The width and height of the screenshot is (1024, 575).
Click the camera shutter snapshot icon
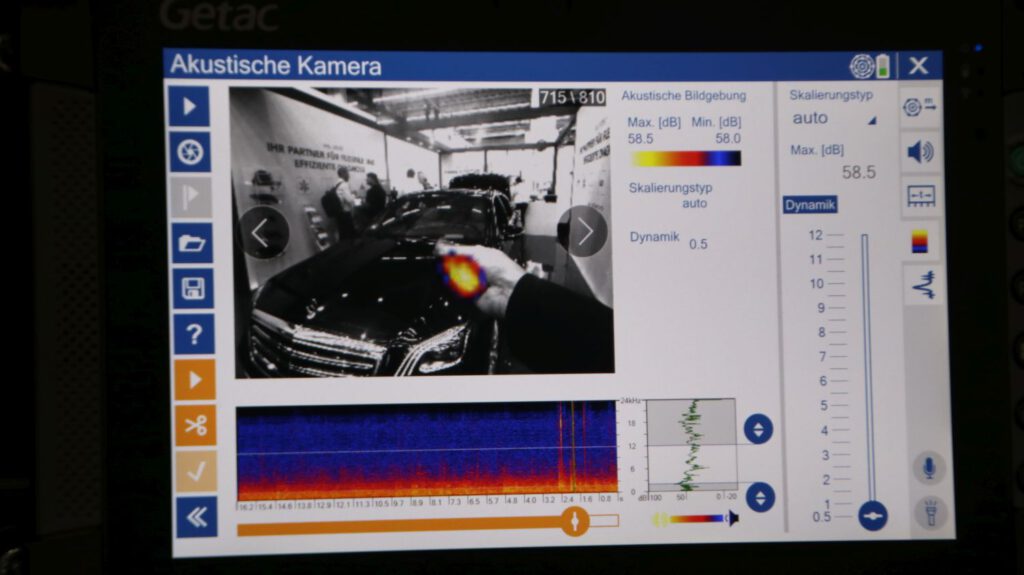pyautogui.click(x=190, y=152)
